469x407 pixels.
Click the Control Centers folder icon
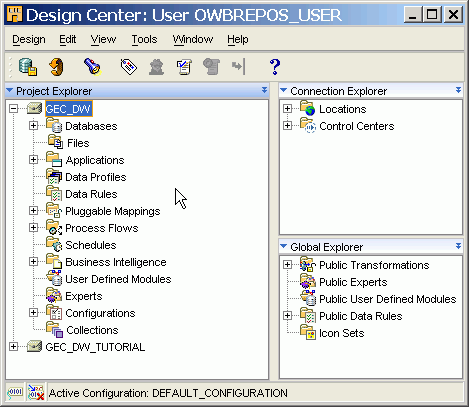click(308, 126)
